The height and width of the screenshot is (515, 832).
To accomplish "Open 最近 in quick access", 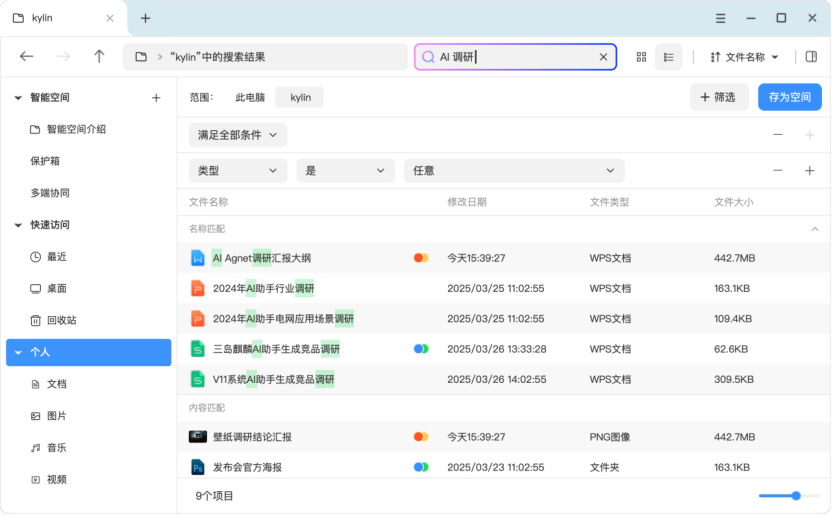I will (x=48, y=257).
